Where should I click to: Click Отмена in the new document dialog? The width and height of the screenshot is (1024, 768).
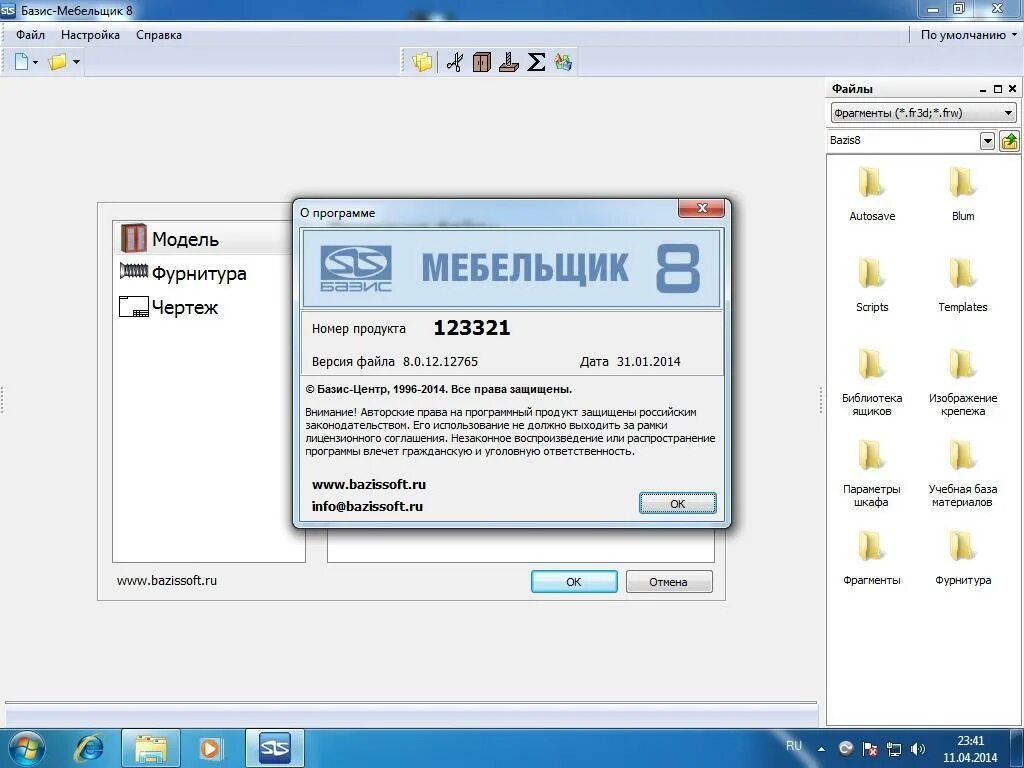click(669, 581)
